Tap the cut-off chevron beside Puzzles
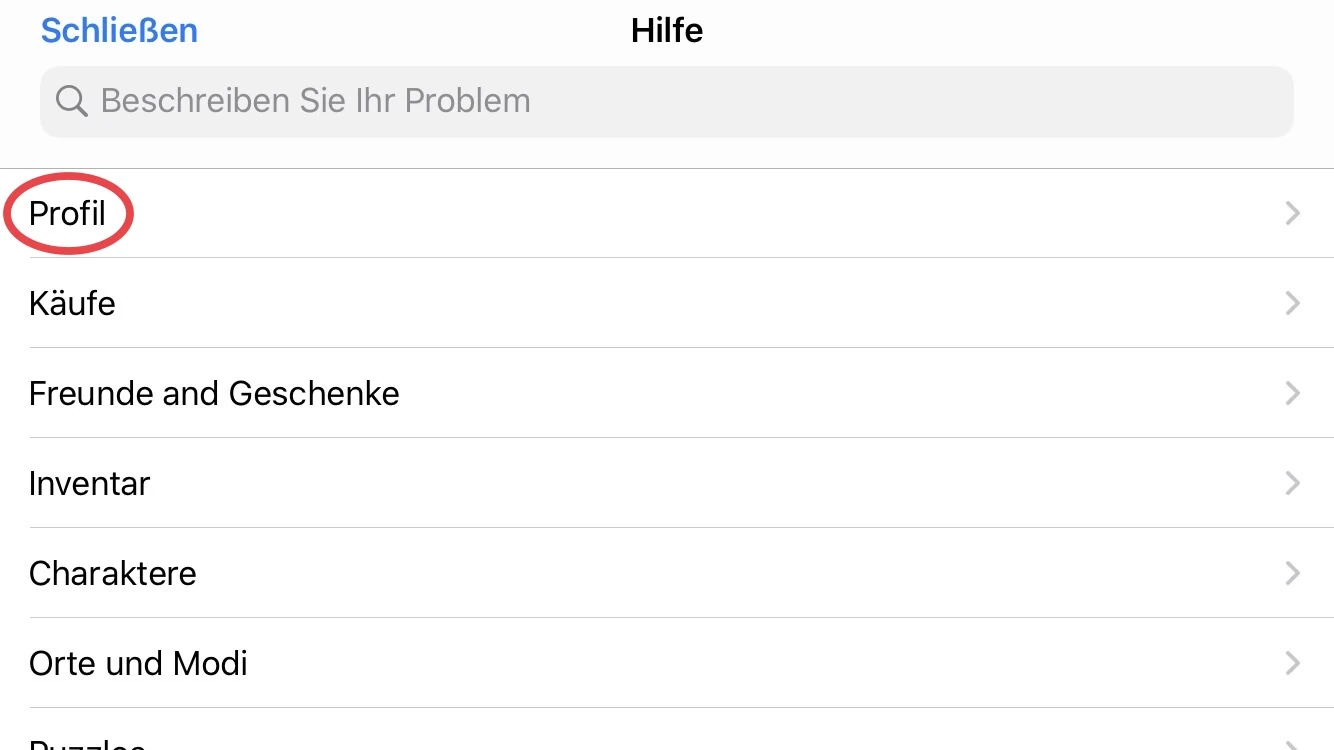The height and width of the screenshot is (750, 1334). point(1292,745)
